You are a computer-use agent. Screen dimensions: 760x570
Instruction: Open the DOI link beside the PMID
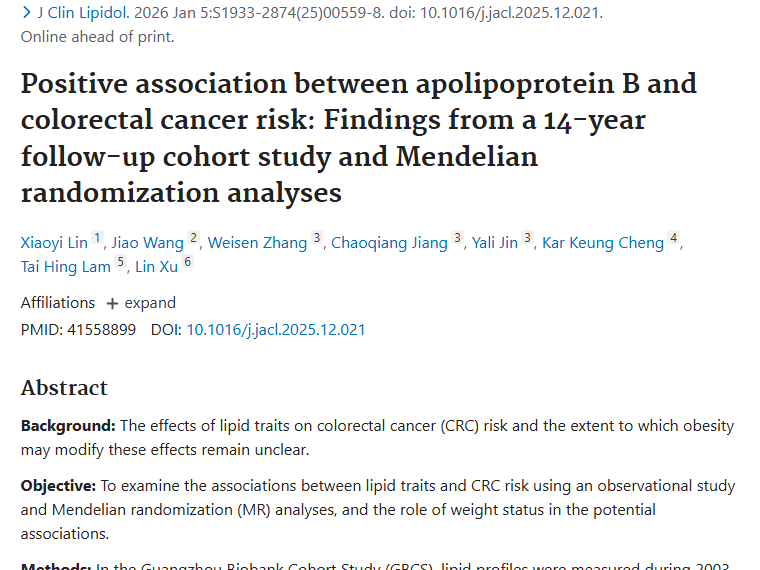[x=276, y=329]
